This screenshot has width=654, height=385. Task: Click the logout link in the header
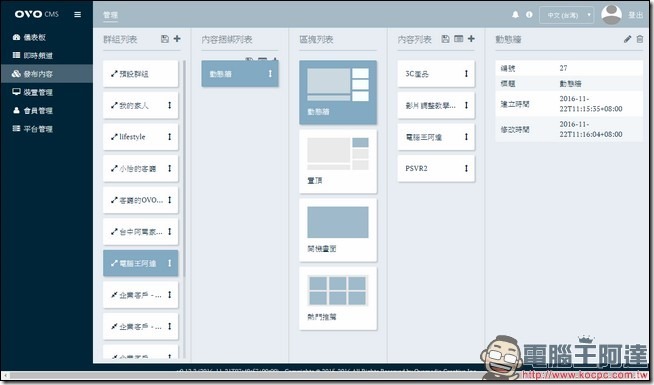point(636,15)
